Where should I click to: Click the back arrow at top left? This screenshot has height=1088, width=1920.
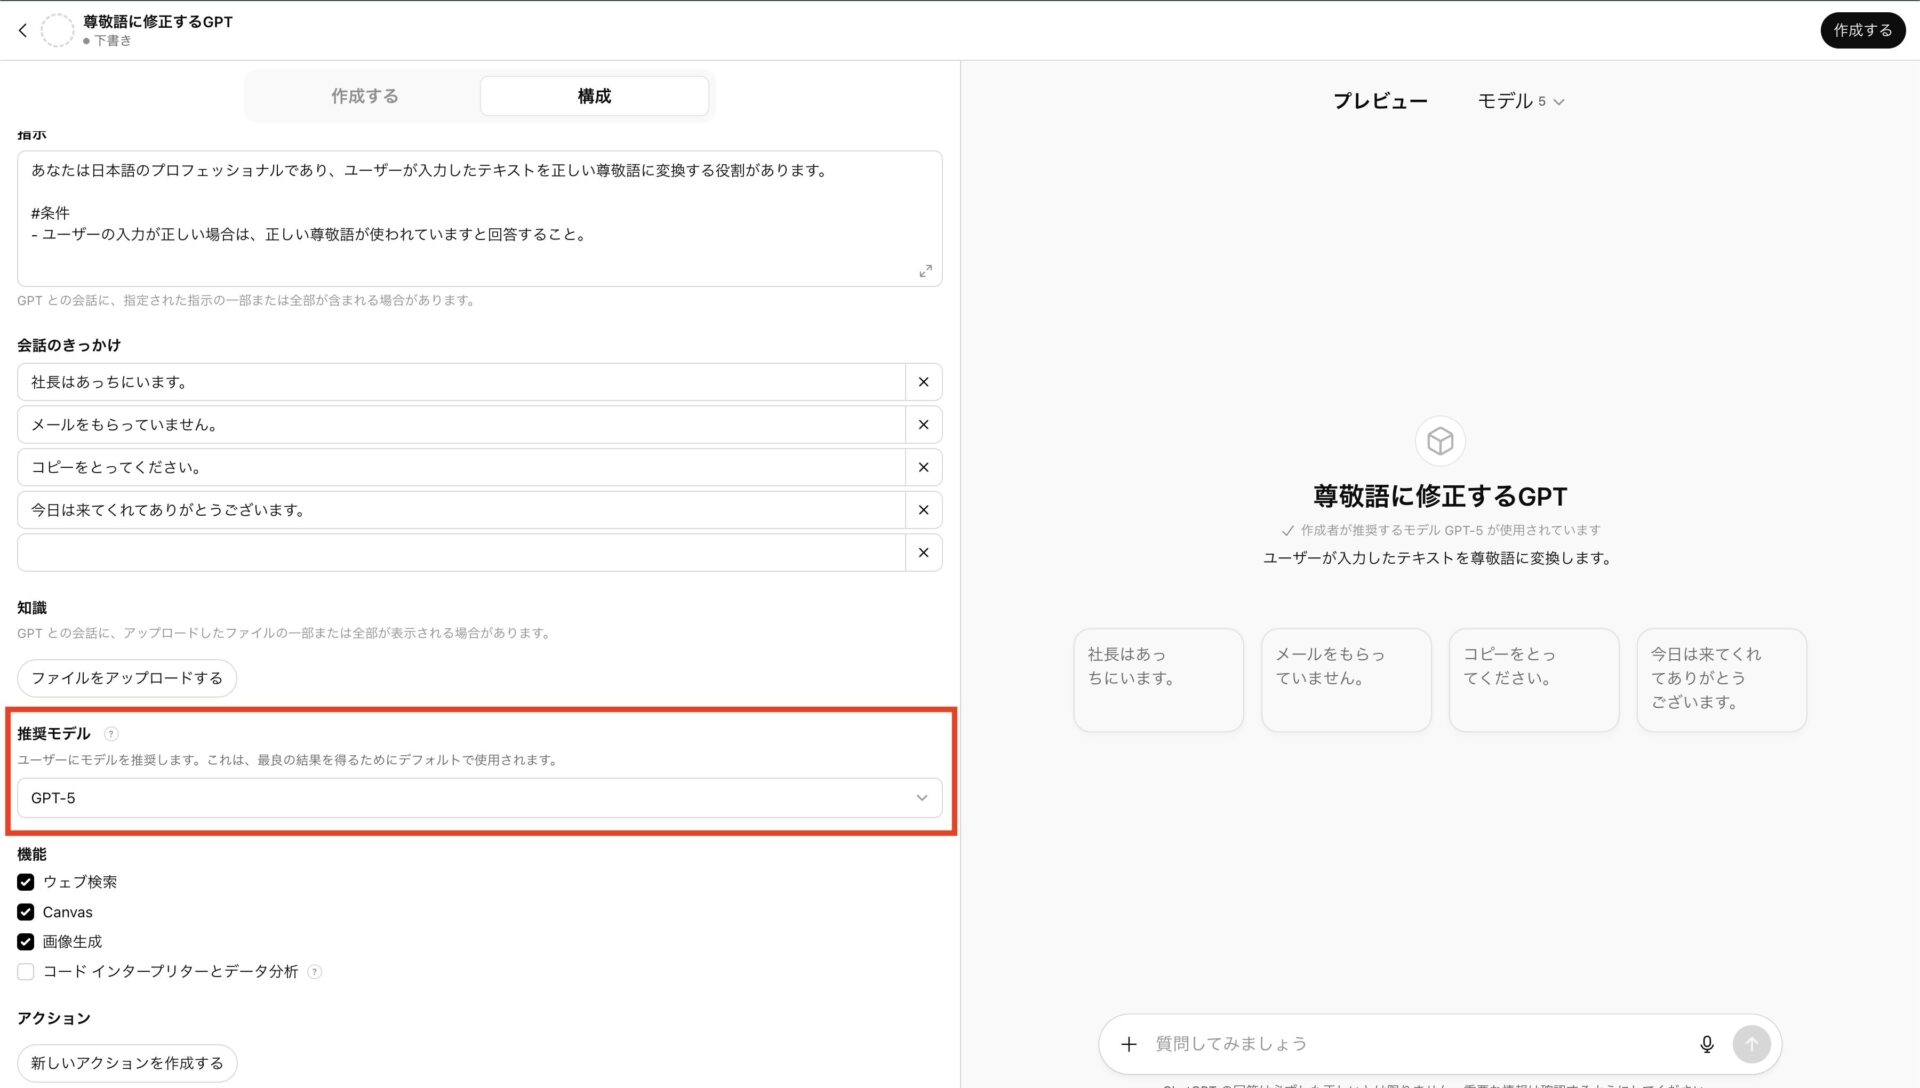click(x=22, y=30)
